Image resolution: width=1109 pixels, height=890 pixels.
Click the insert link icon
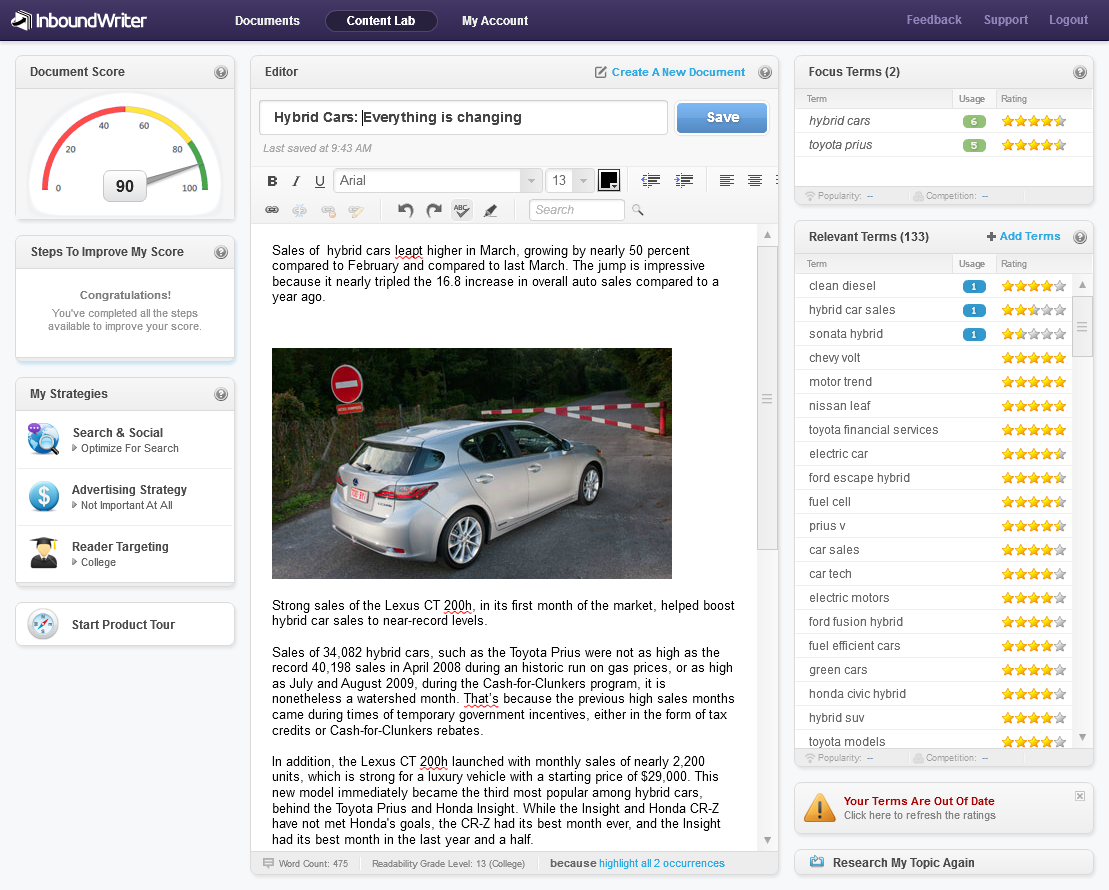pos(272,210)
